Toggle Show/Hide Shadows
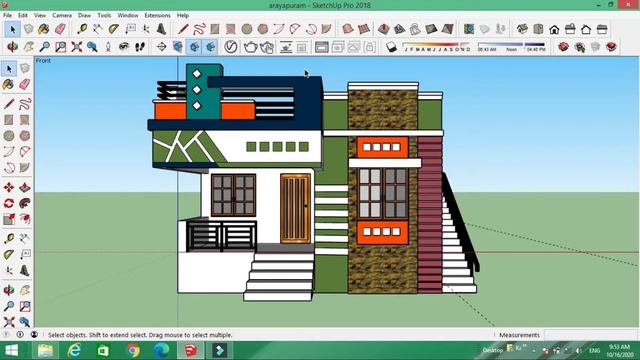The height and width of the screenshot is (360, 640). click(391, 47)
